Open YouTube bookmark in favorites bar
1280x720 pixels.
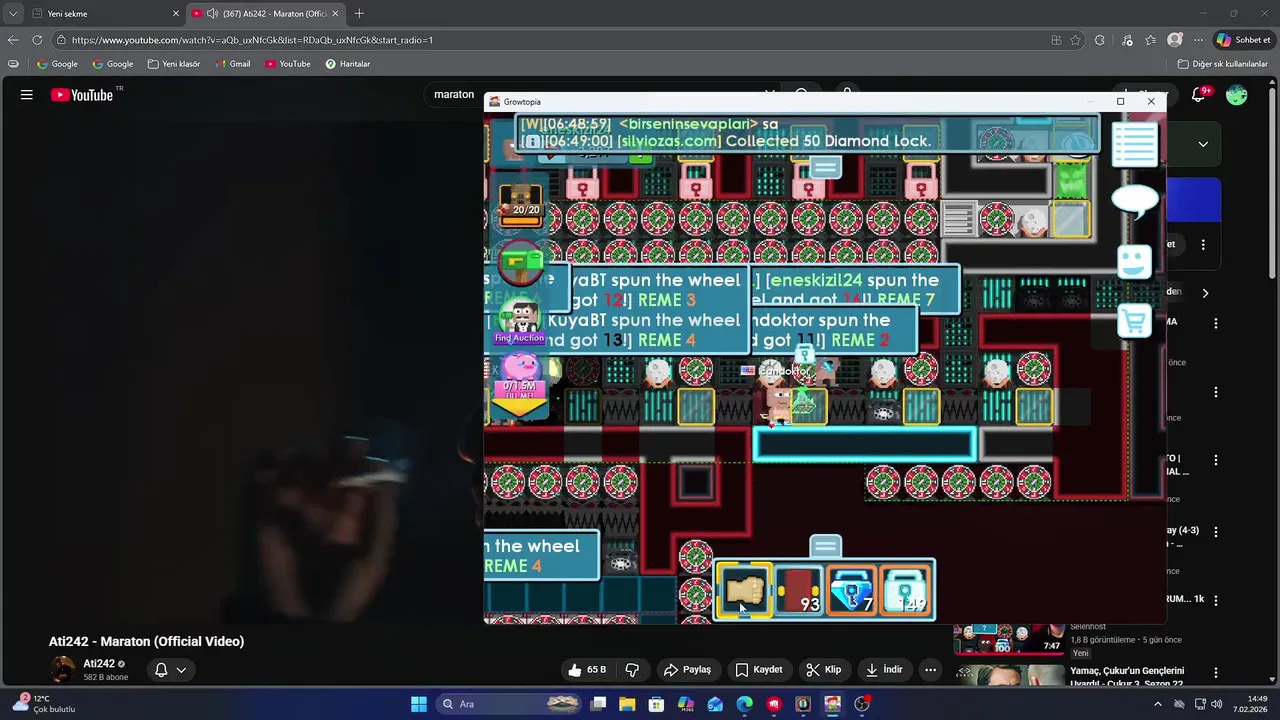coord(288,64)
